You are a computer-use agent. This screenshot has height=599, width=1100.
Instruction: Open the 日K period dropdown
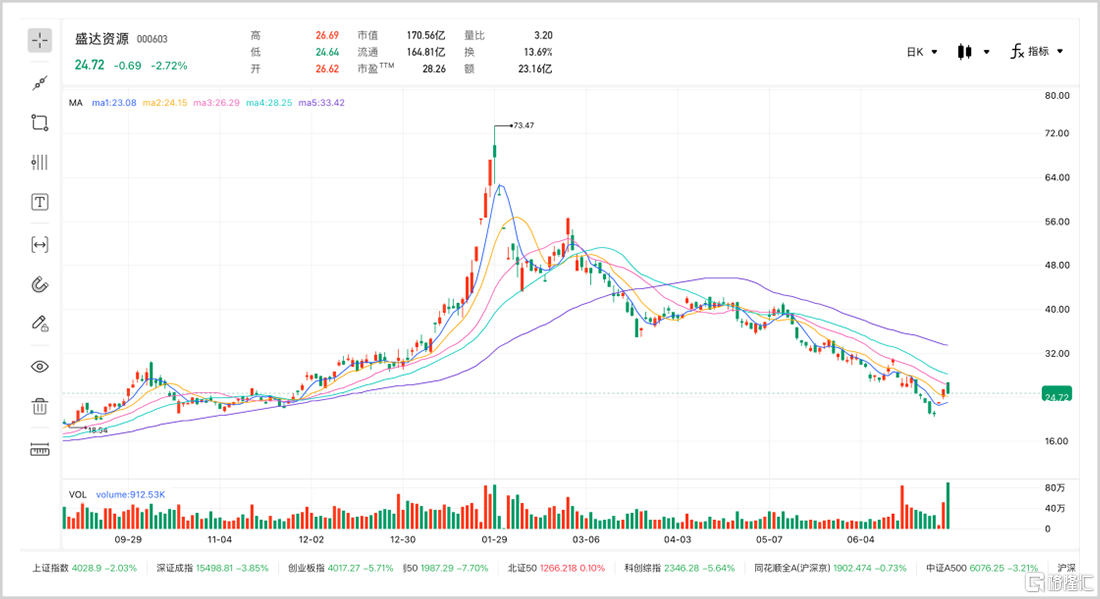922,52
